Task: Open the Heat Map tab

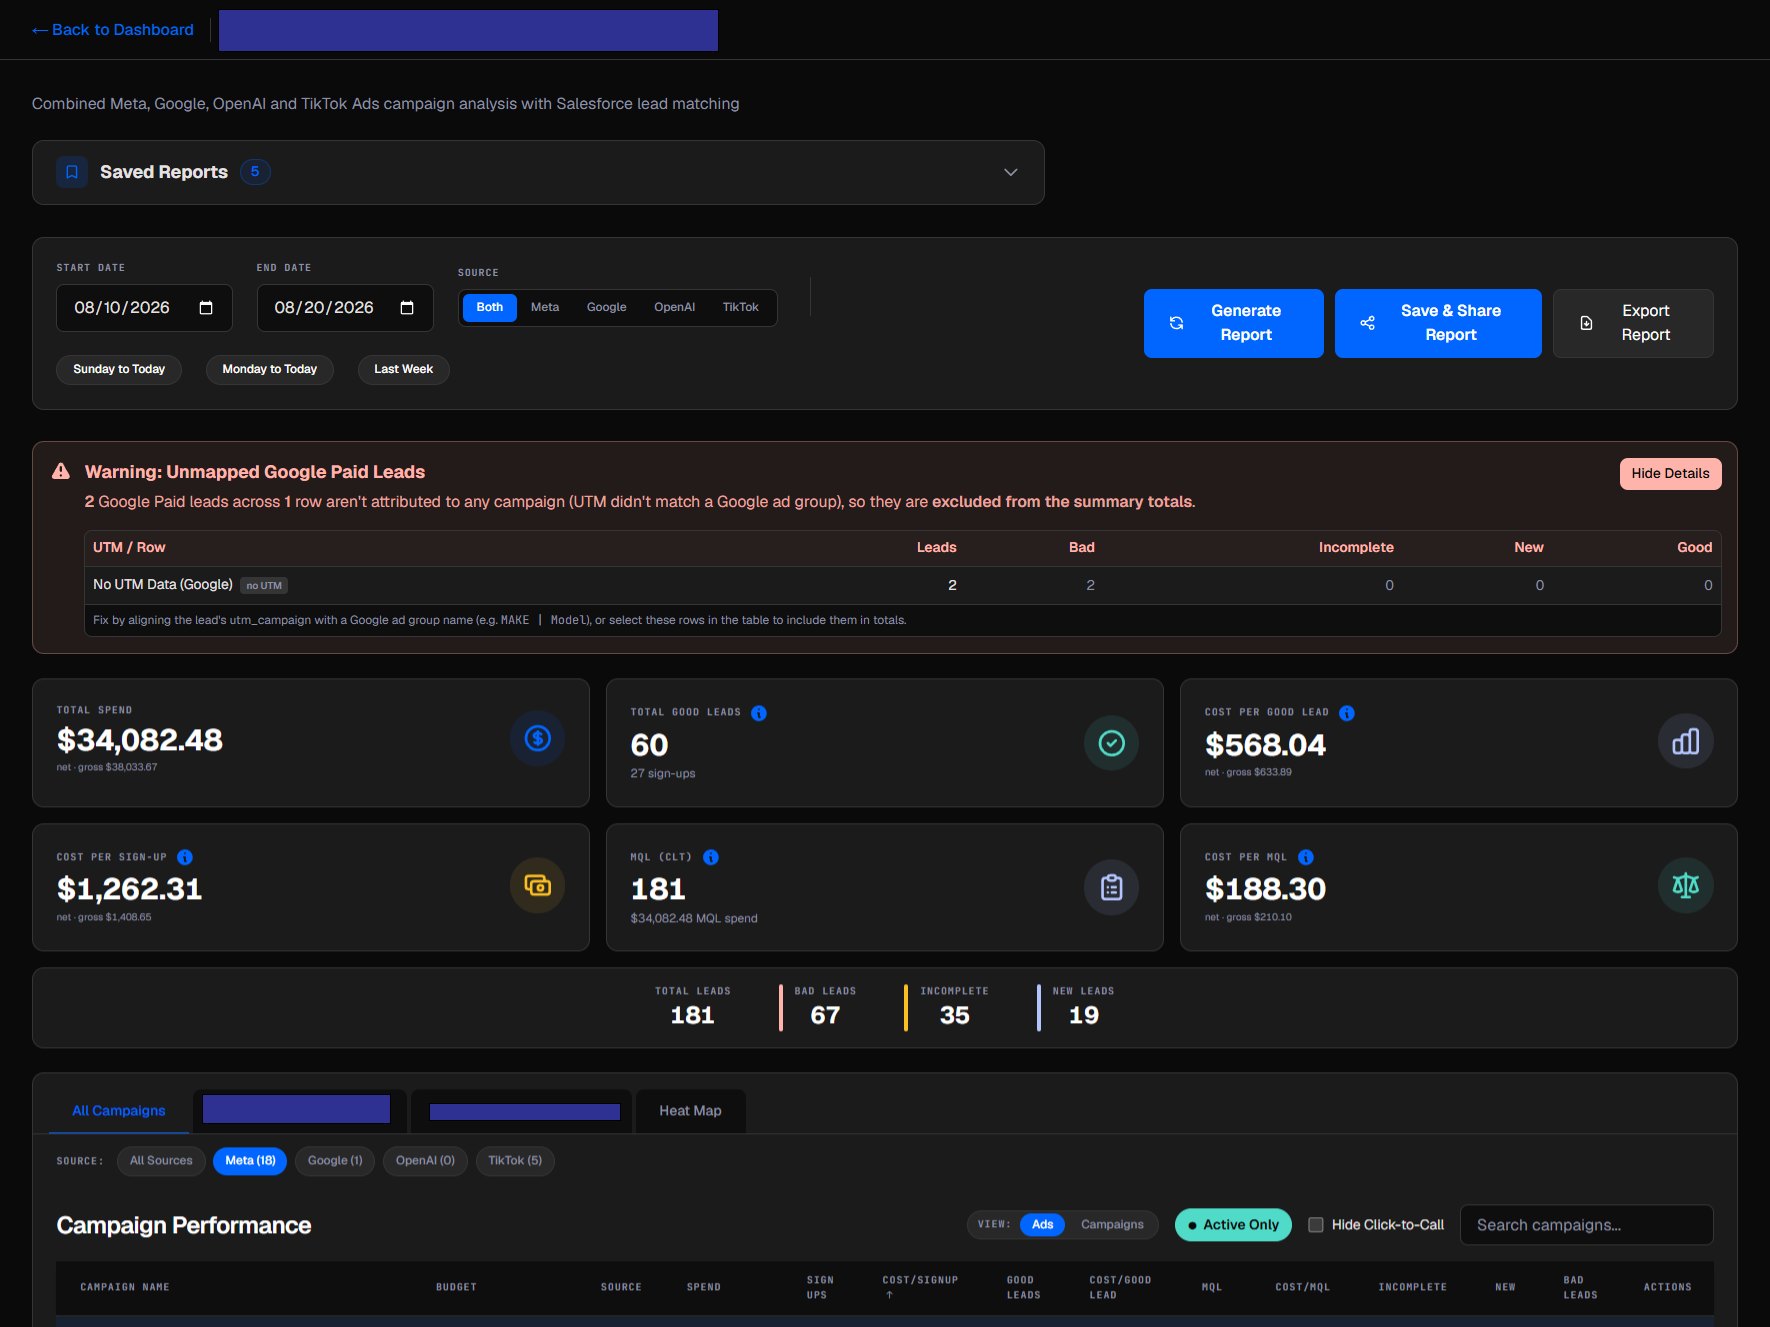Action: click(690, 1111)
